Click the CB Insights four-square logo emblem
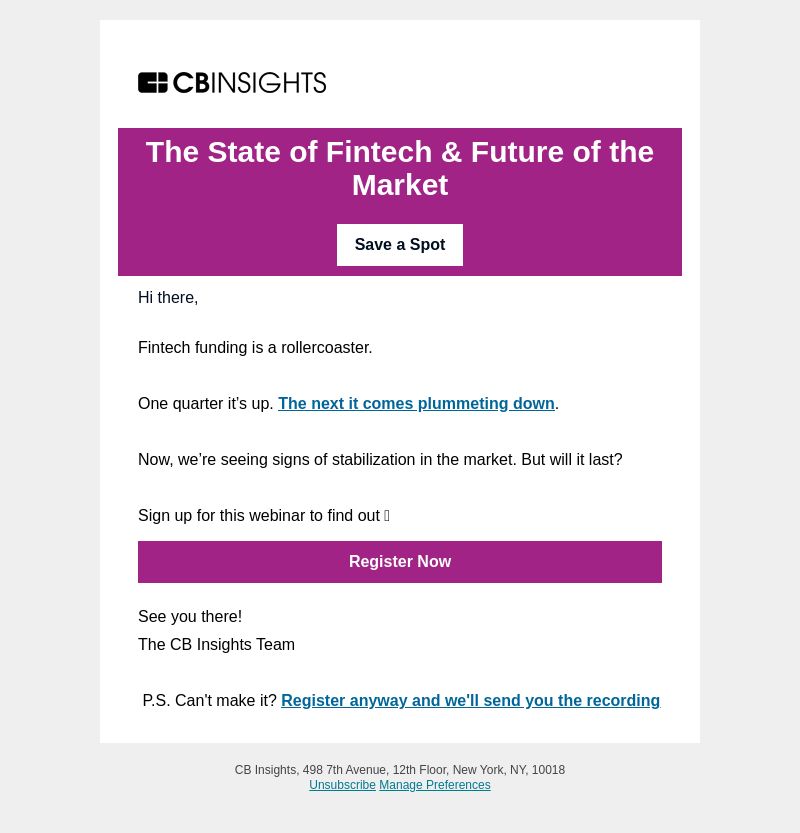800x833 pixels. pyautogui.click(x=152, y=83)
